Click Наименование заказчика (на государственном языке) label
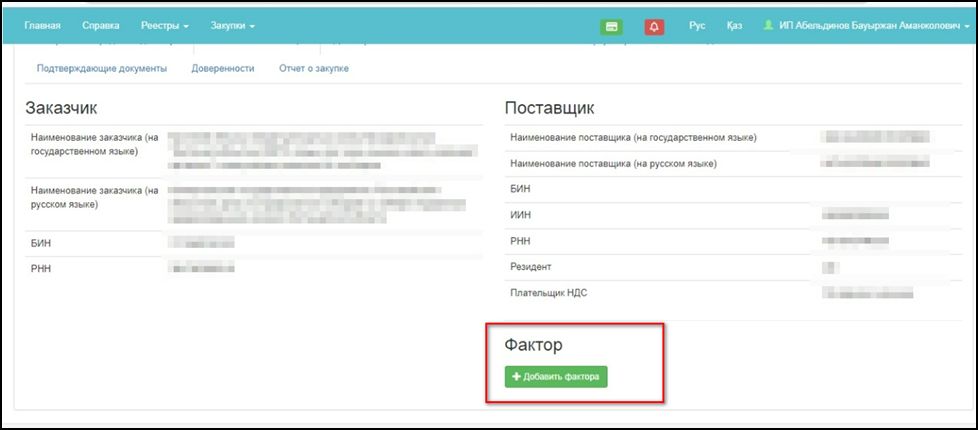This screenshot has height=430, width=978. click(x=94, y=144)
